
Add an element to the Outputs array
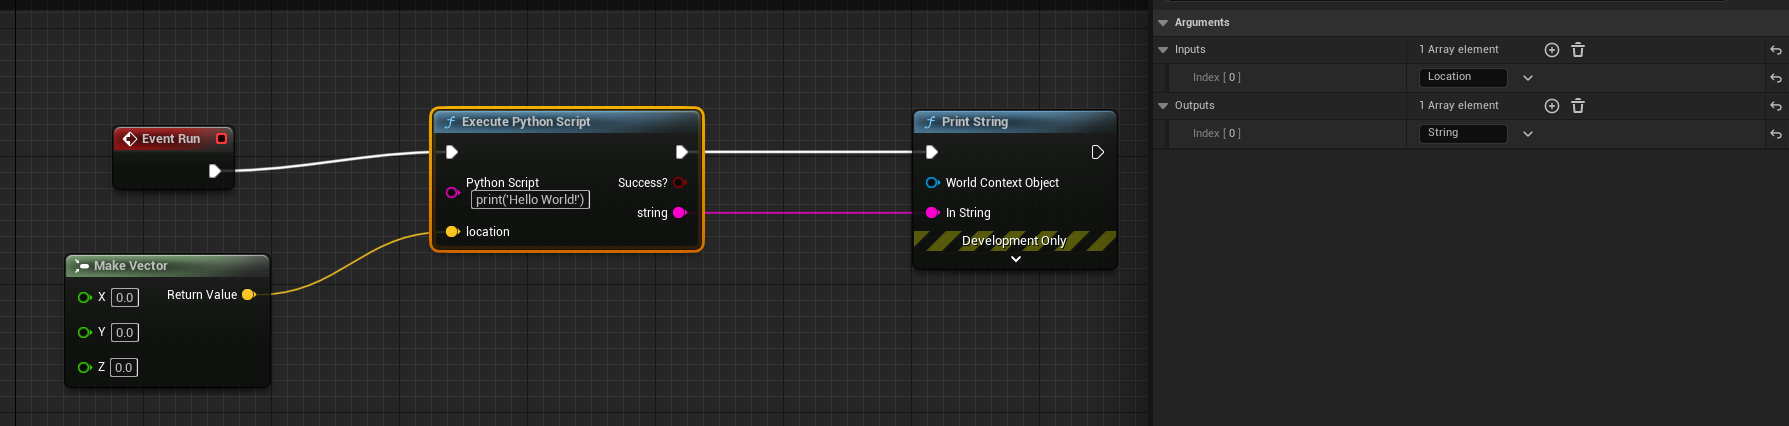(1551, 106)
